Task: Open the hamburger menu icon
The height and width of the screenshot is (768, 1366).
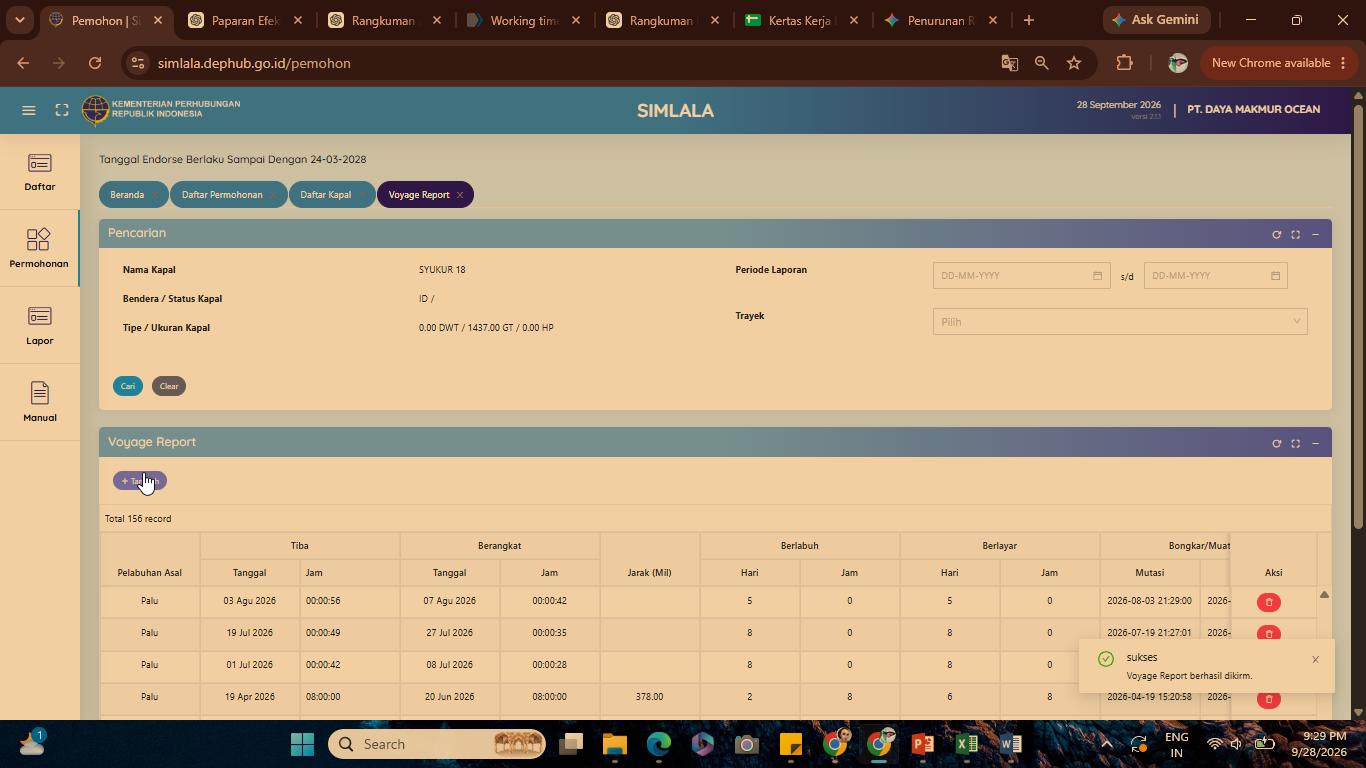Action: pyautogui.click(x=29, y=110)
